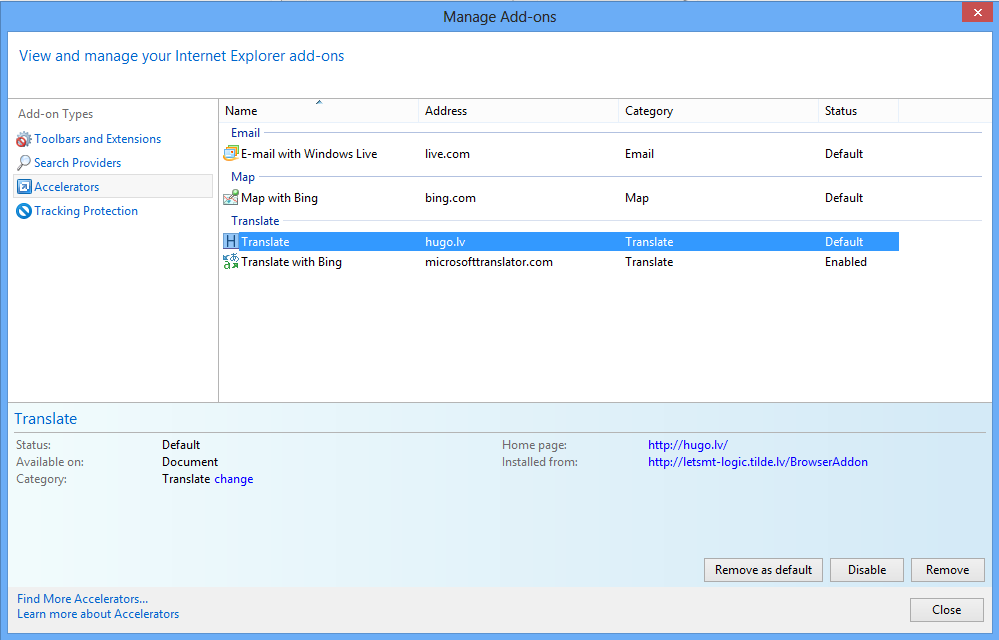Click the Translate details heading

click(x=45, y=418)
